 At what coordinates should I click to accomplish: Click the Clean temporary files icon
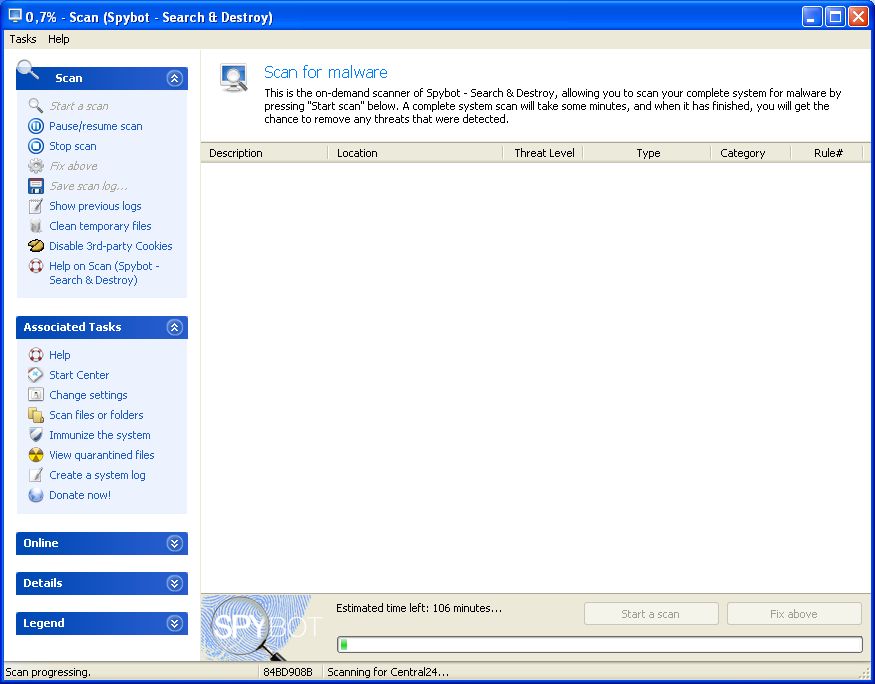tap(36, 226)
